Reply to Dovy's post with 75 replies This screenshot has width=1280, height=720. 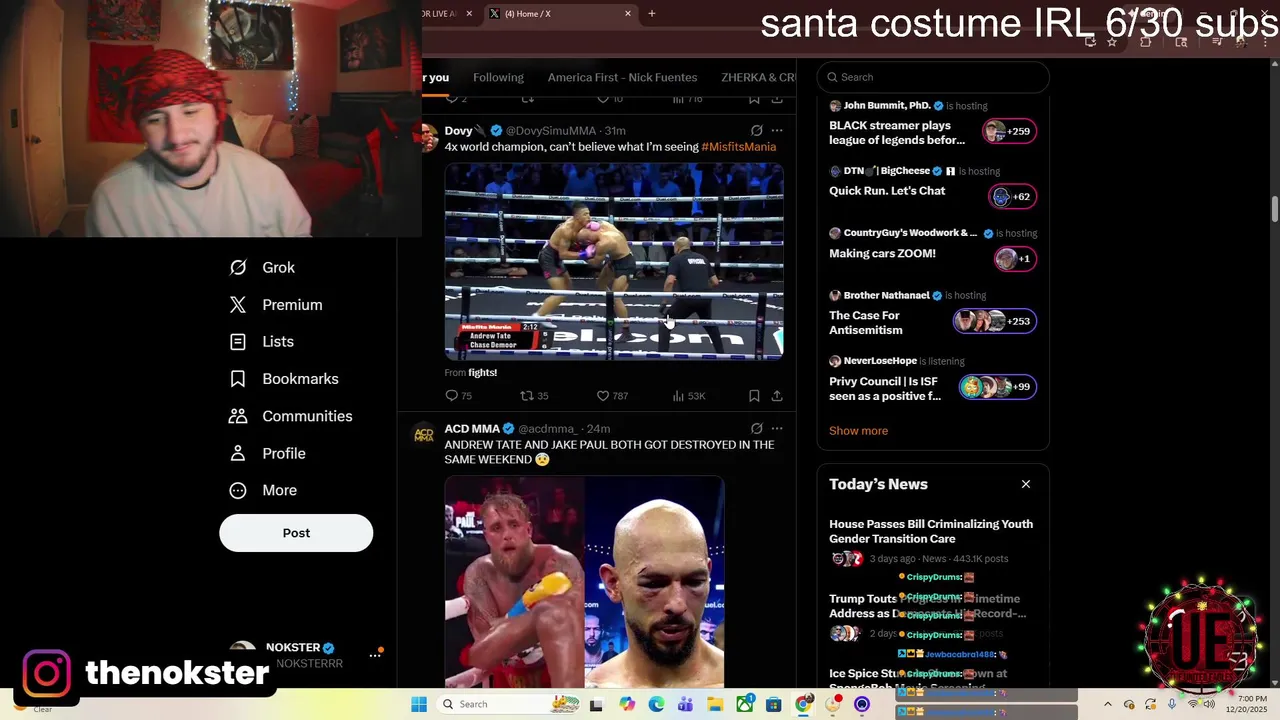[458, 396]
